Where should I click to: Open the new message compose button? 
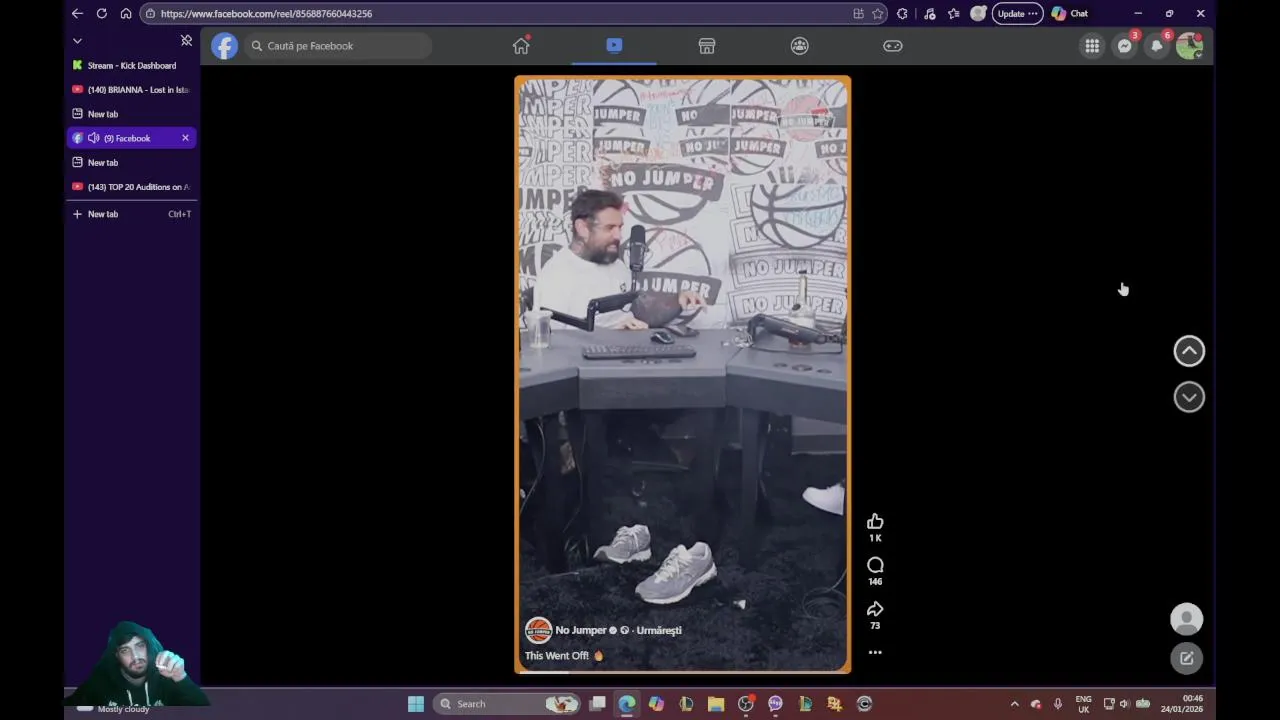click(1187, 658)
